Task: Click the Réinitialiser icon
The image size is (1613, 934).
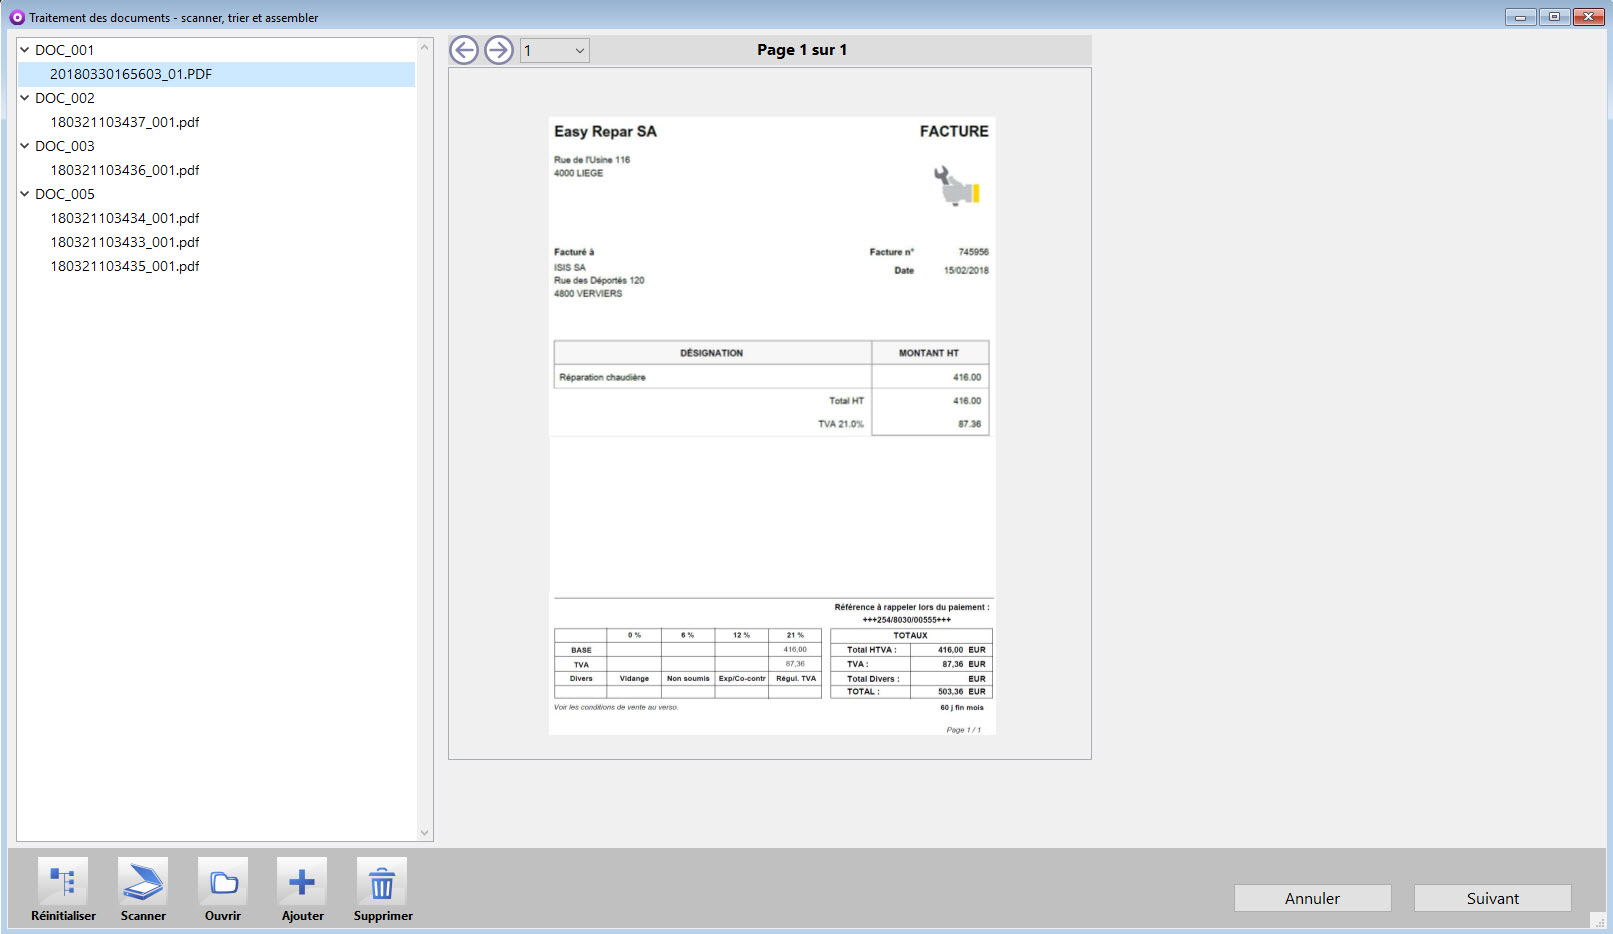Action: pos(63,882)
